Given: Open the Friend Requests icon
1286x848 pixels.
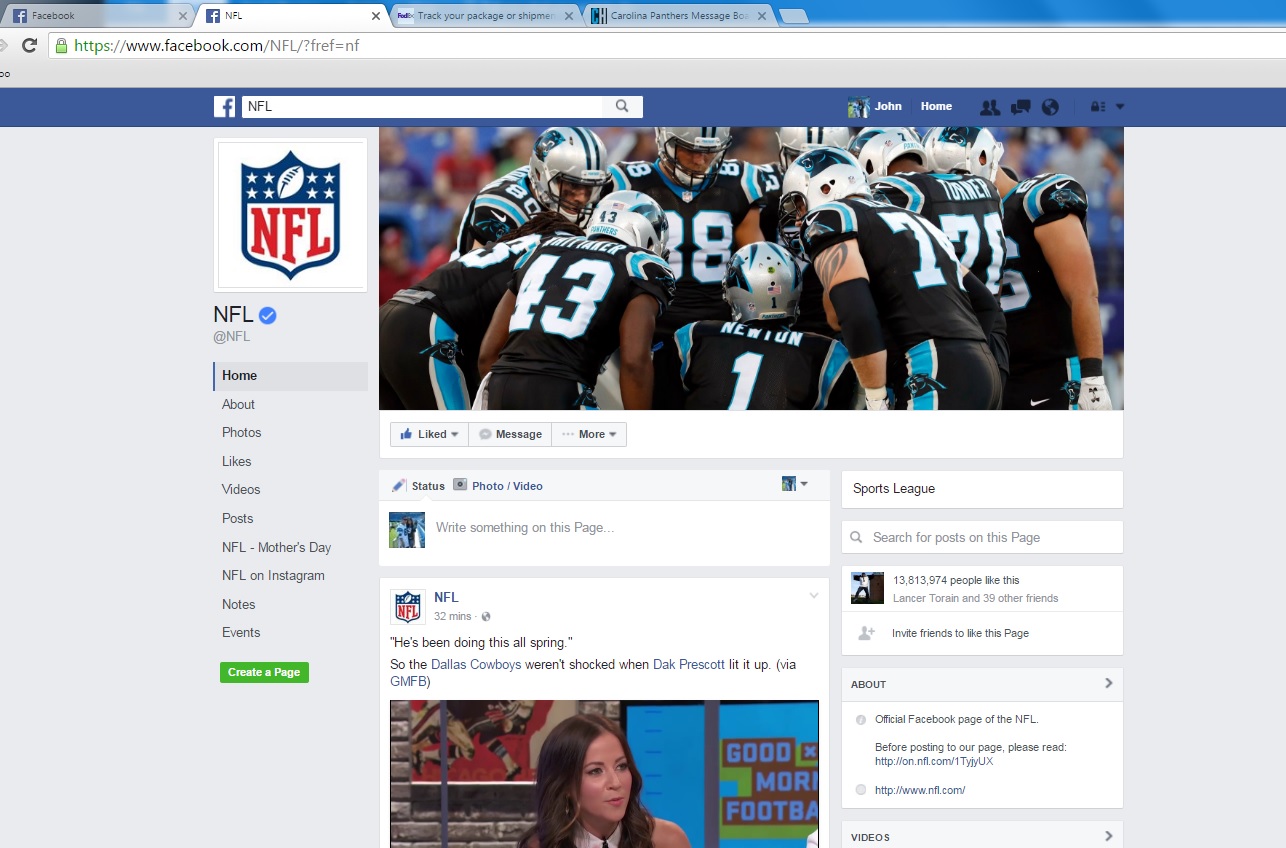Looking at the screenshot, I should point(990,107).
